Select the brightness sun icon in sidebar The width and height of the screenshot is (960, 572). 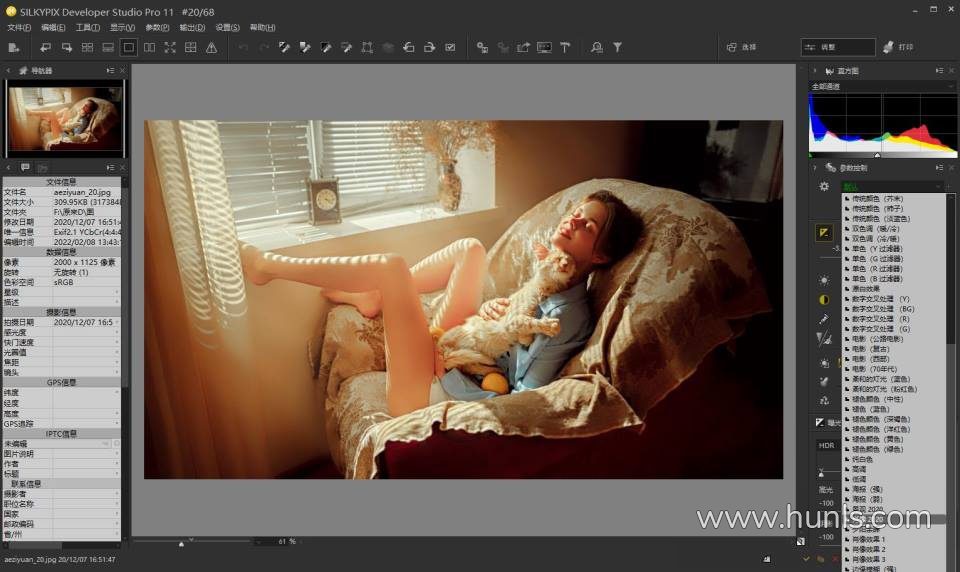tap(824, 280)
